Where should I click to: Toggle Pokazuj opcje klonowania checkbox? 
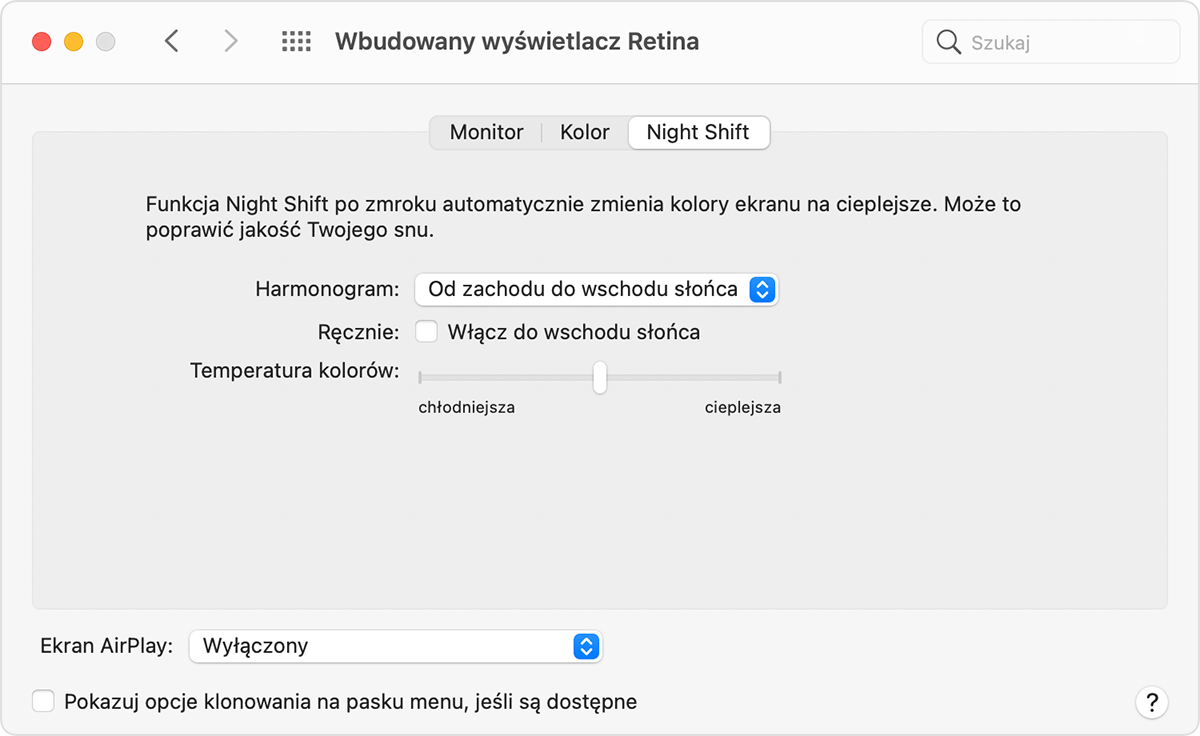pyautogui.click(x=43, y=700)
